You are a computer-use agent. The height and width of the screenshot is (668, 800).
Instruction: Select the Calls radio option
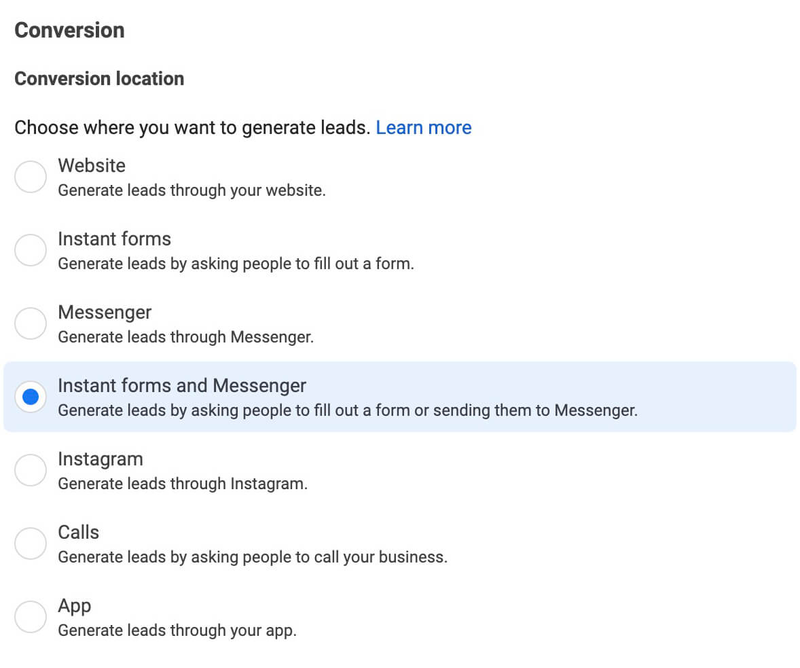pos(31,543)
